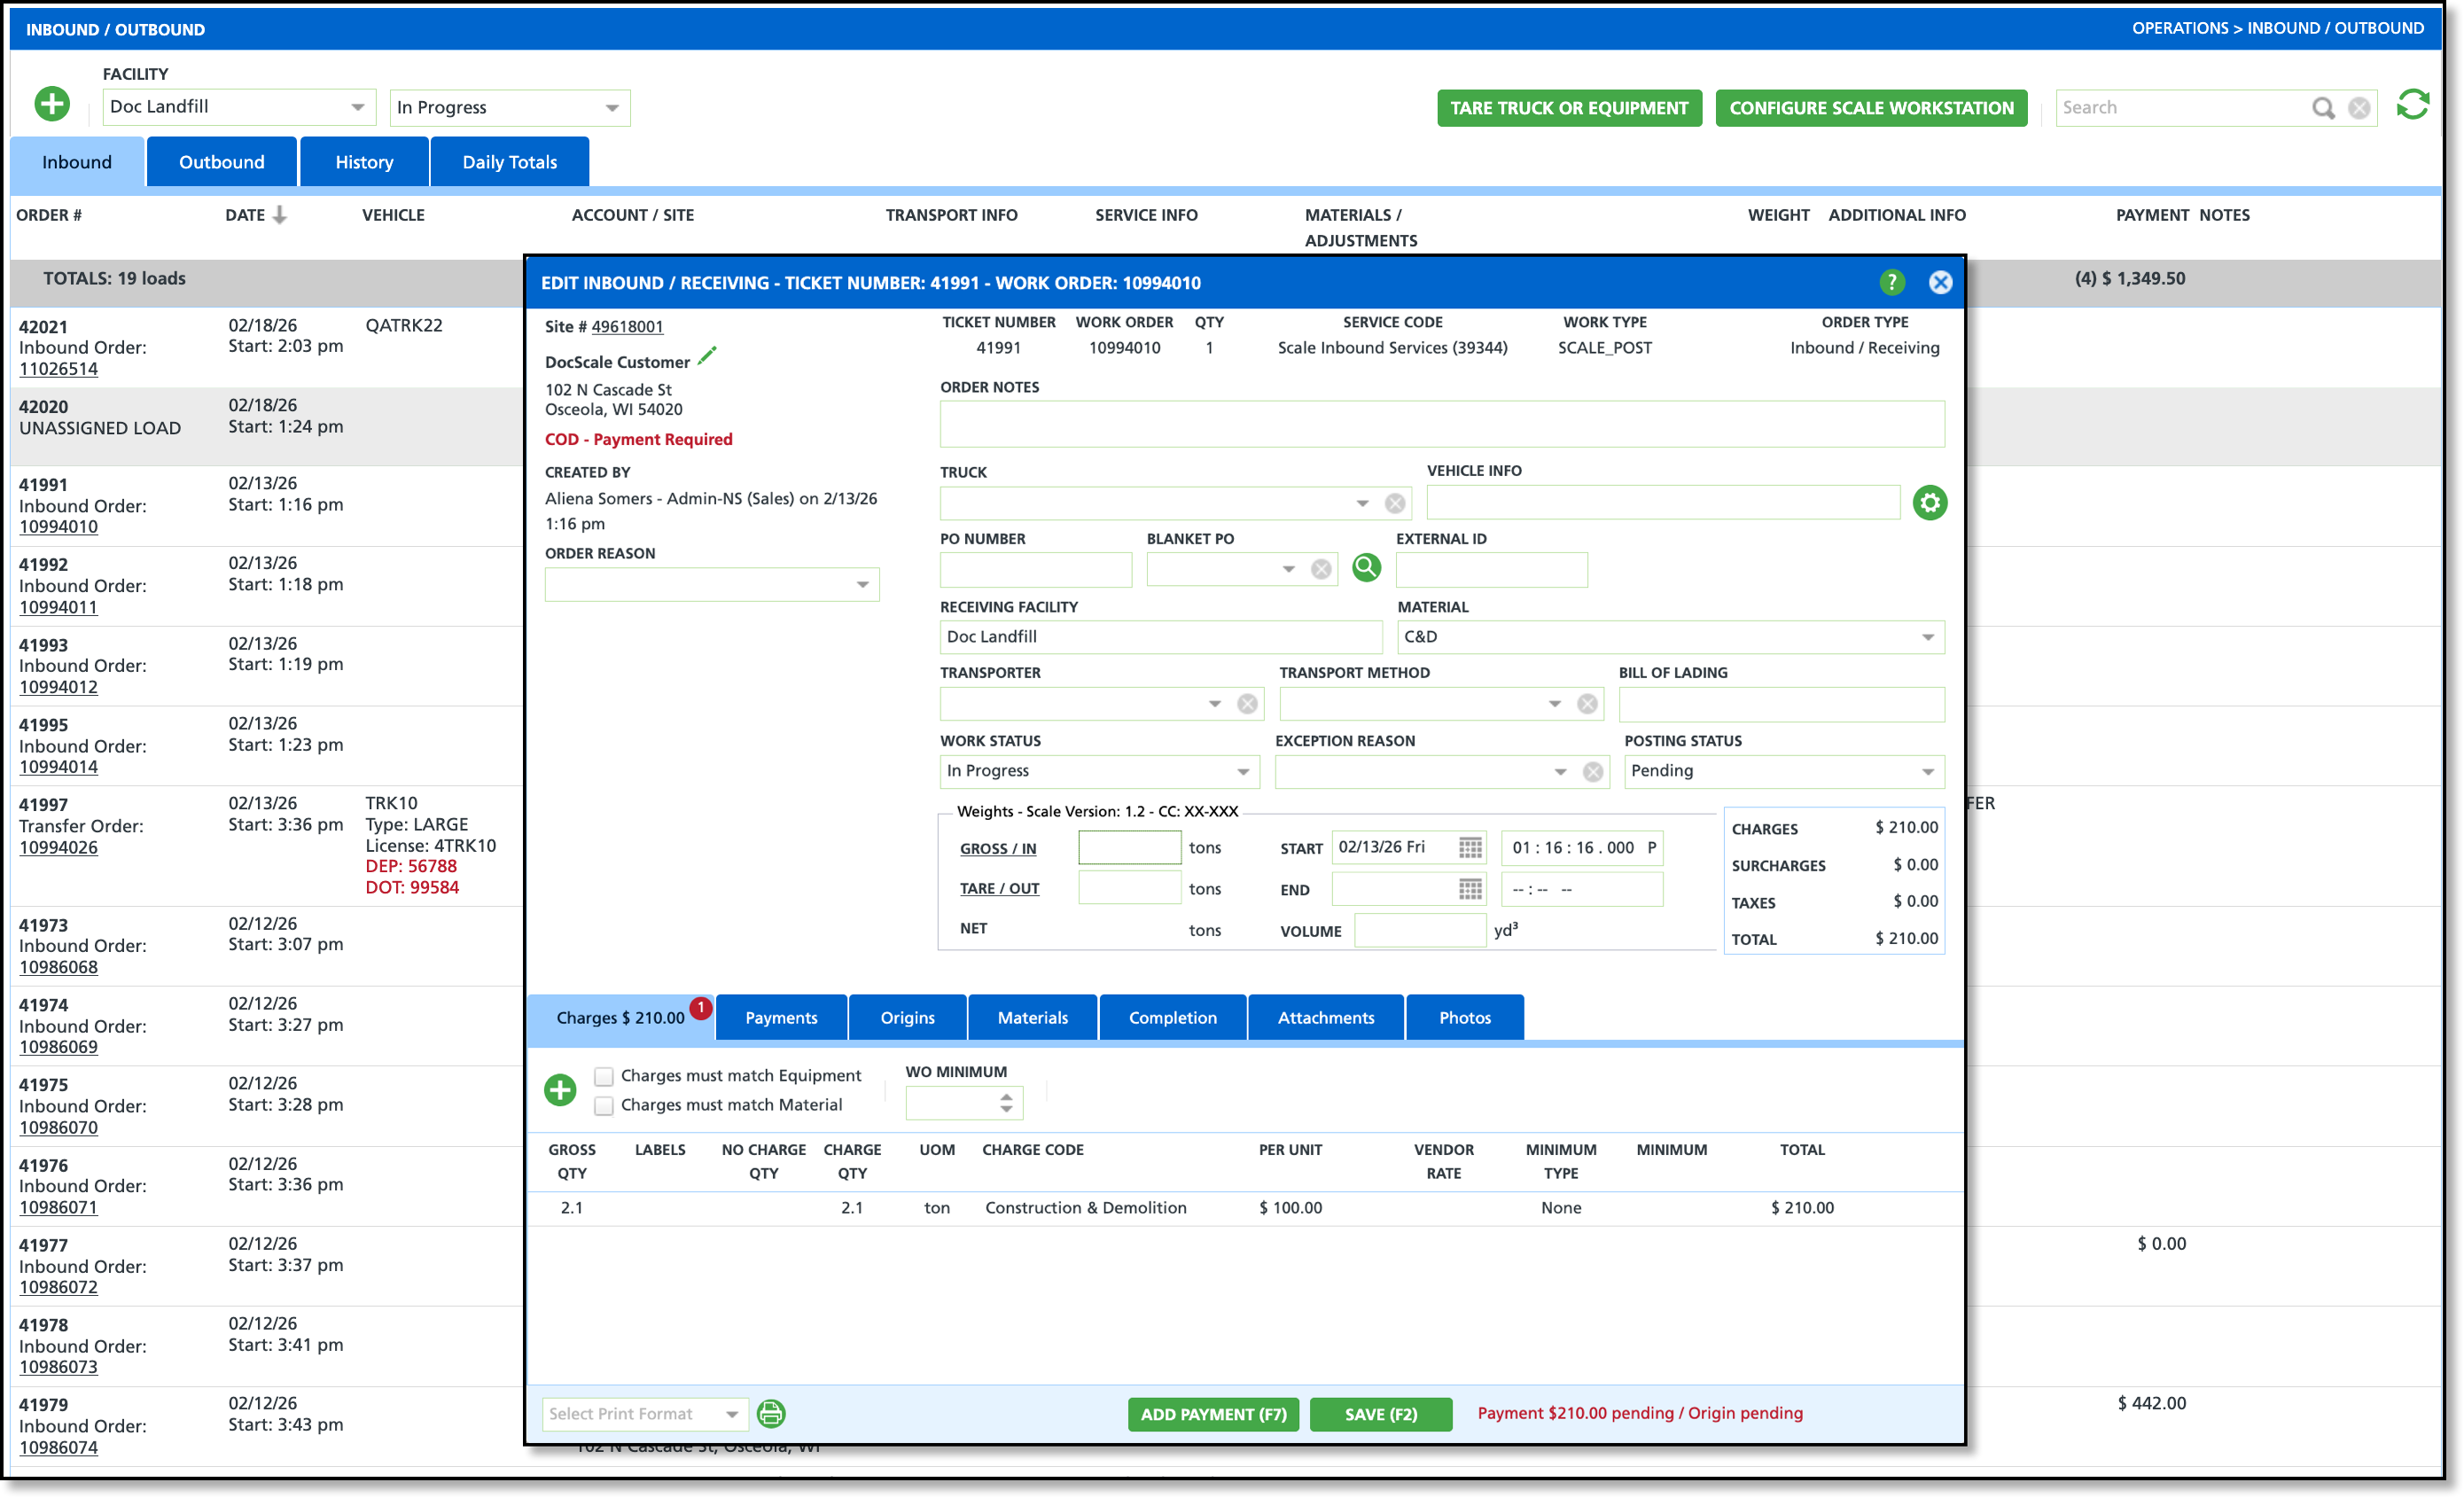Open the Posting Status Pending dropdown
2464x1498 pixels.
click(1927, 771)
